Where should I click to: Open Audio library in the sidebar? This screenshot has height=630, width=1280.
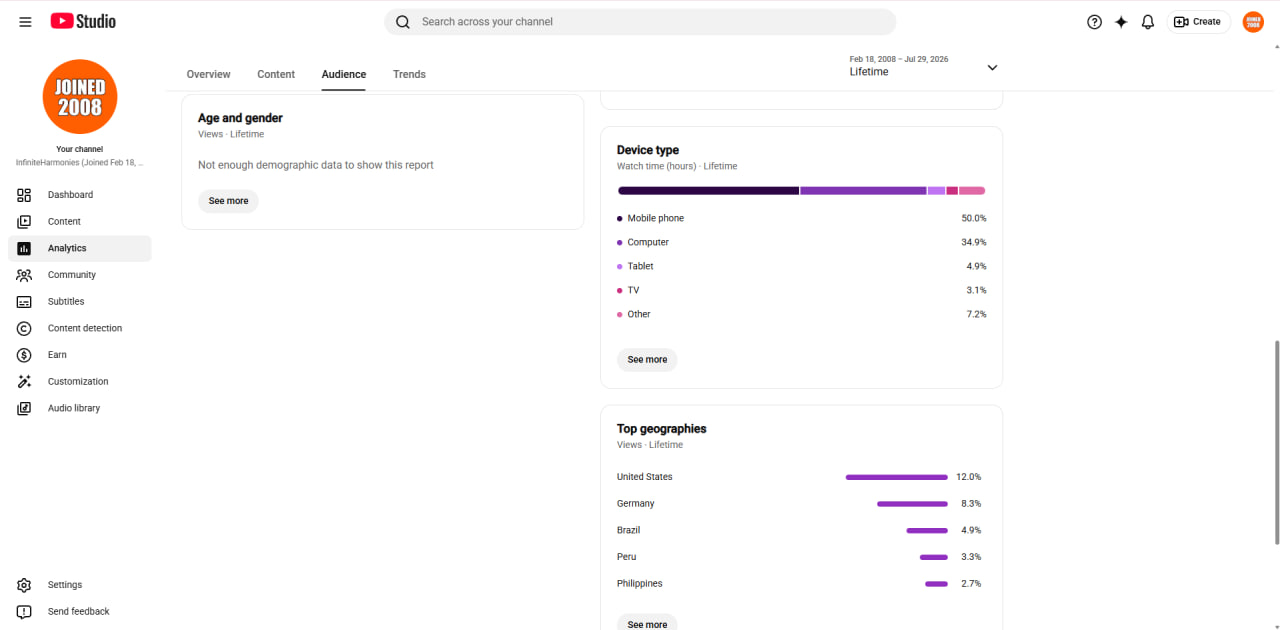coord(80,408)
